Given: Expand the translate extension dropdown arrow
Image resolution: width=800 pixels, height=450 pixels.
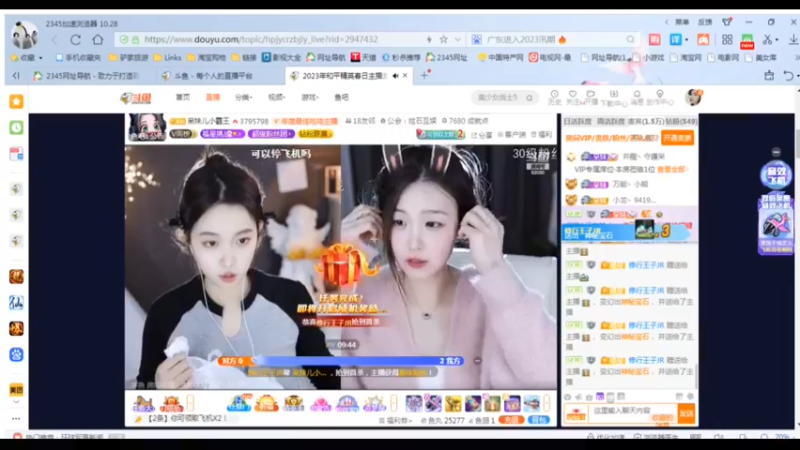Looking at the screenshot, I should [686, 39].
